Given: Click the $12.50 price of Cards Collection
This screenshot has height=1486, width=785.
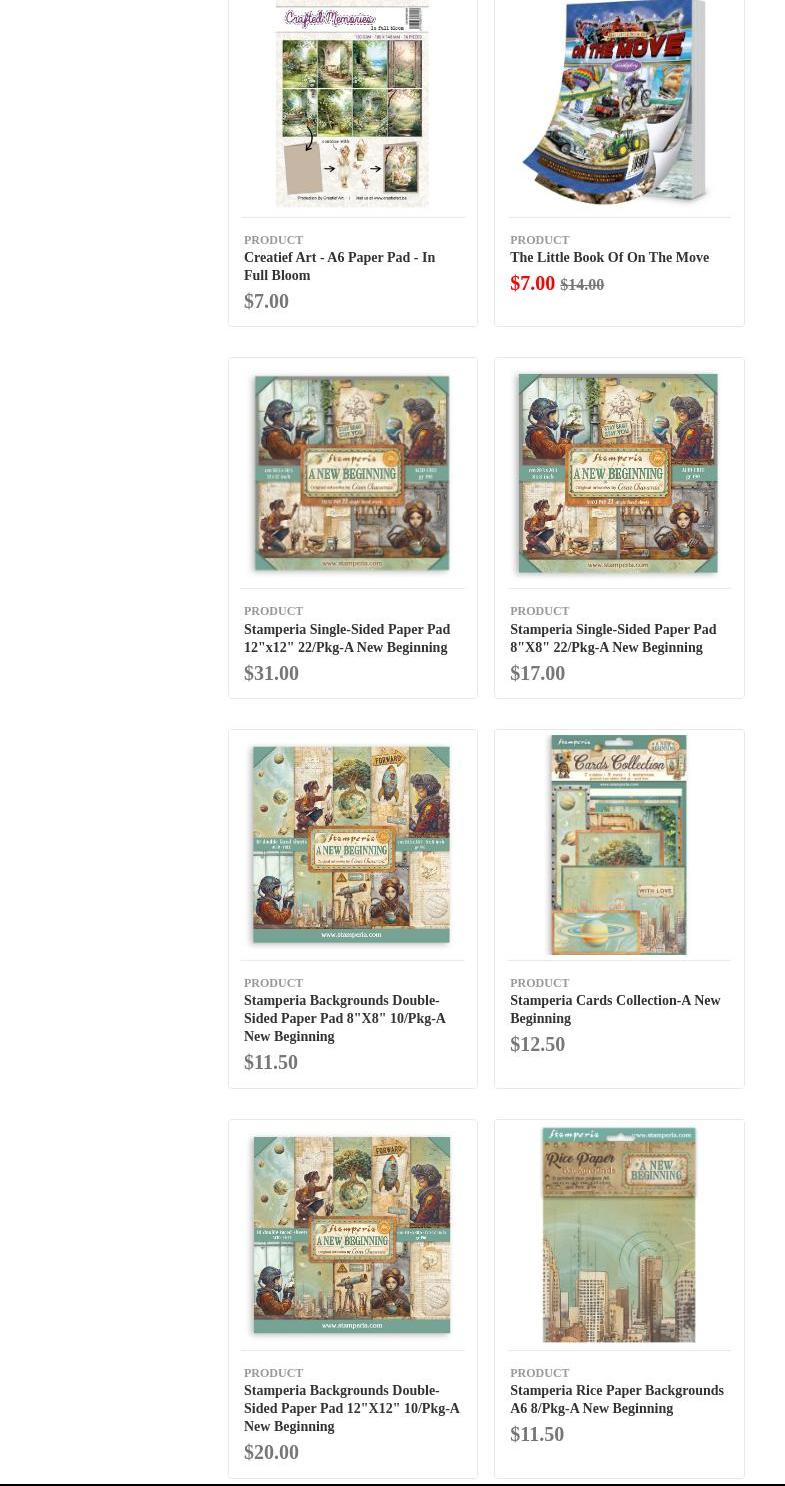Looking at the screenshot, I should tap(537, 1044).
